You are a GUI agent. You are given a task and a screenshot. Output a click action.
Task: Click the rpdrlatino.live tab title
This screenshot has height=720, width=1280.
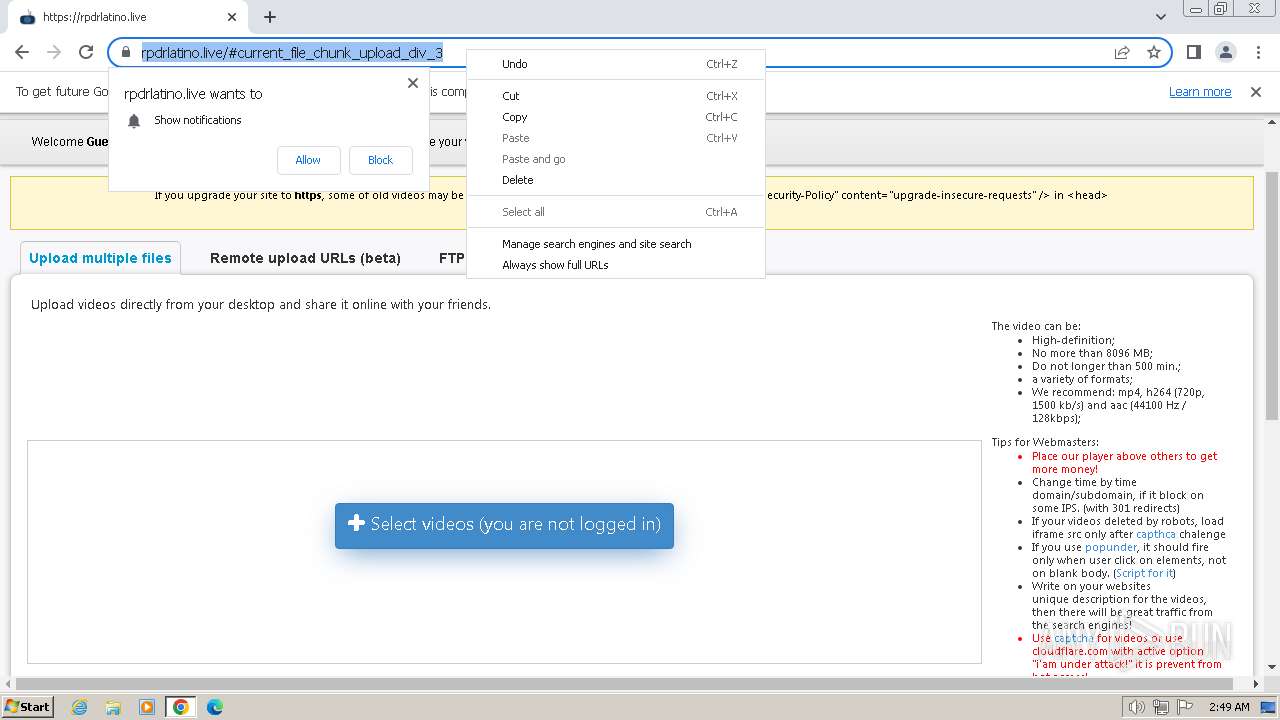click(94, 17)
